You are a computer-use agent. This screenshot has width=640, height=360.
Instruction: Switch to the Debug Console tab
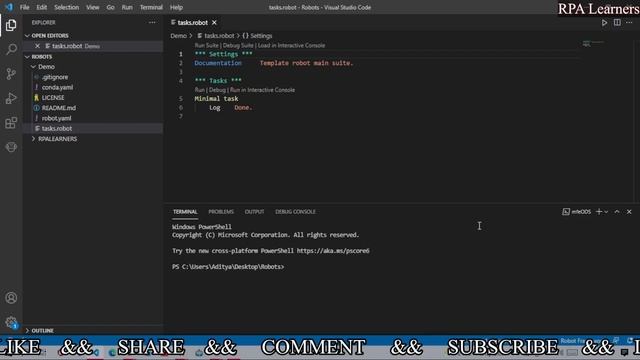(295, 211)
